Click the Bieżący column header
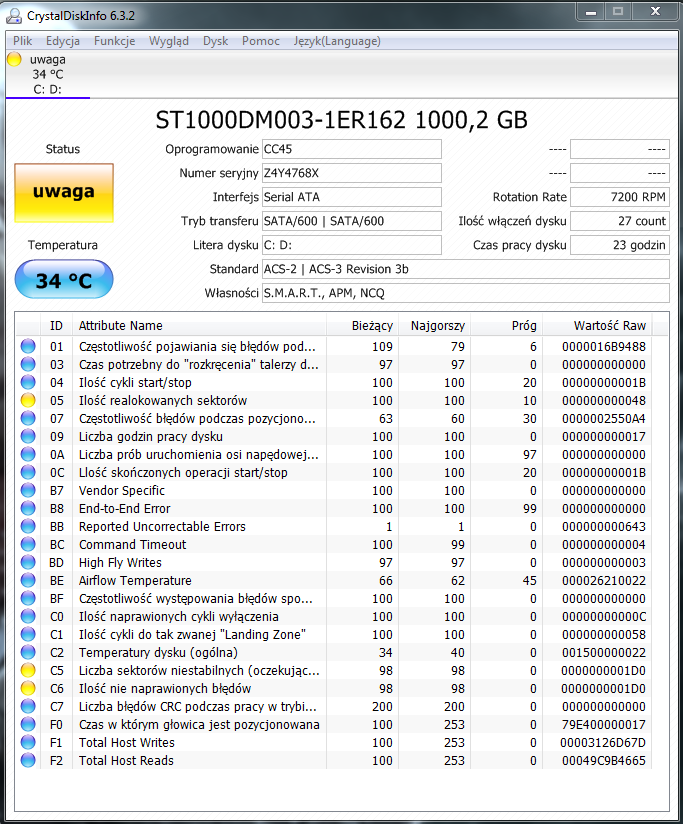 pos(363,325)
